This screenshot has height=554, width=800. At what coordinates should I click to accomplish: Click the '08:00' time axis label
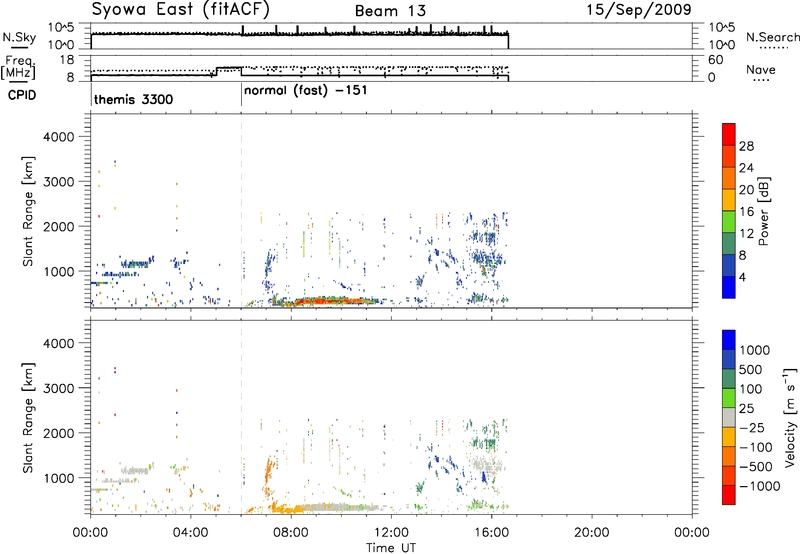pos(291,533)
